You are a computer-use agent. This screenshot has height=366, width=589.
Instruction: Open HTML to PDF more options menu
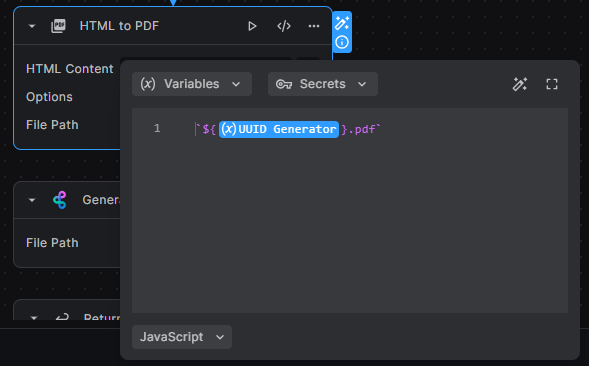(x=314, y=26)
